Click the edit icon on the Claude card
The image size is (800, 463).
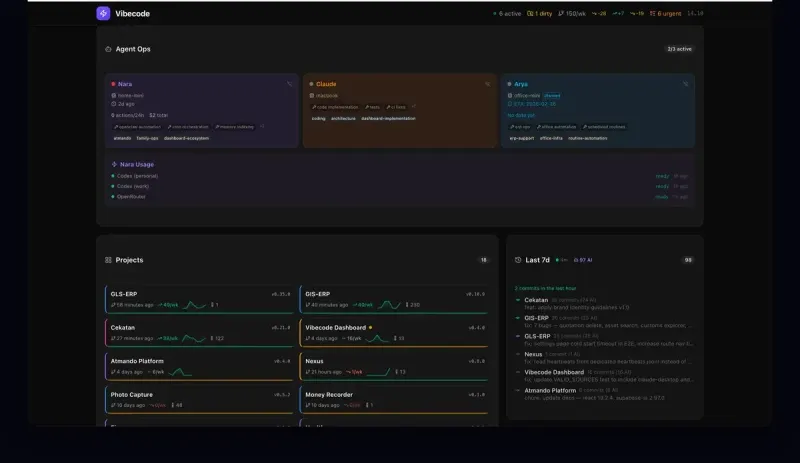click(487, 84)
